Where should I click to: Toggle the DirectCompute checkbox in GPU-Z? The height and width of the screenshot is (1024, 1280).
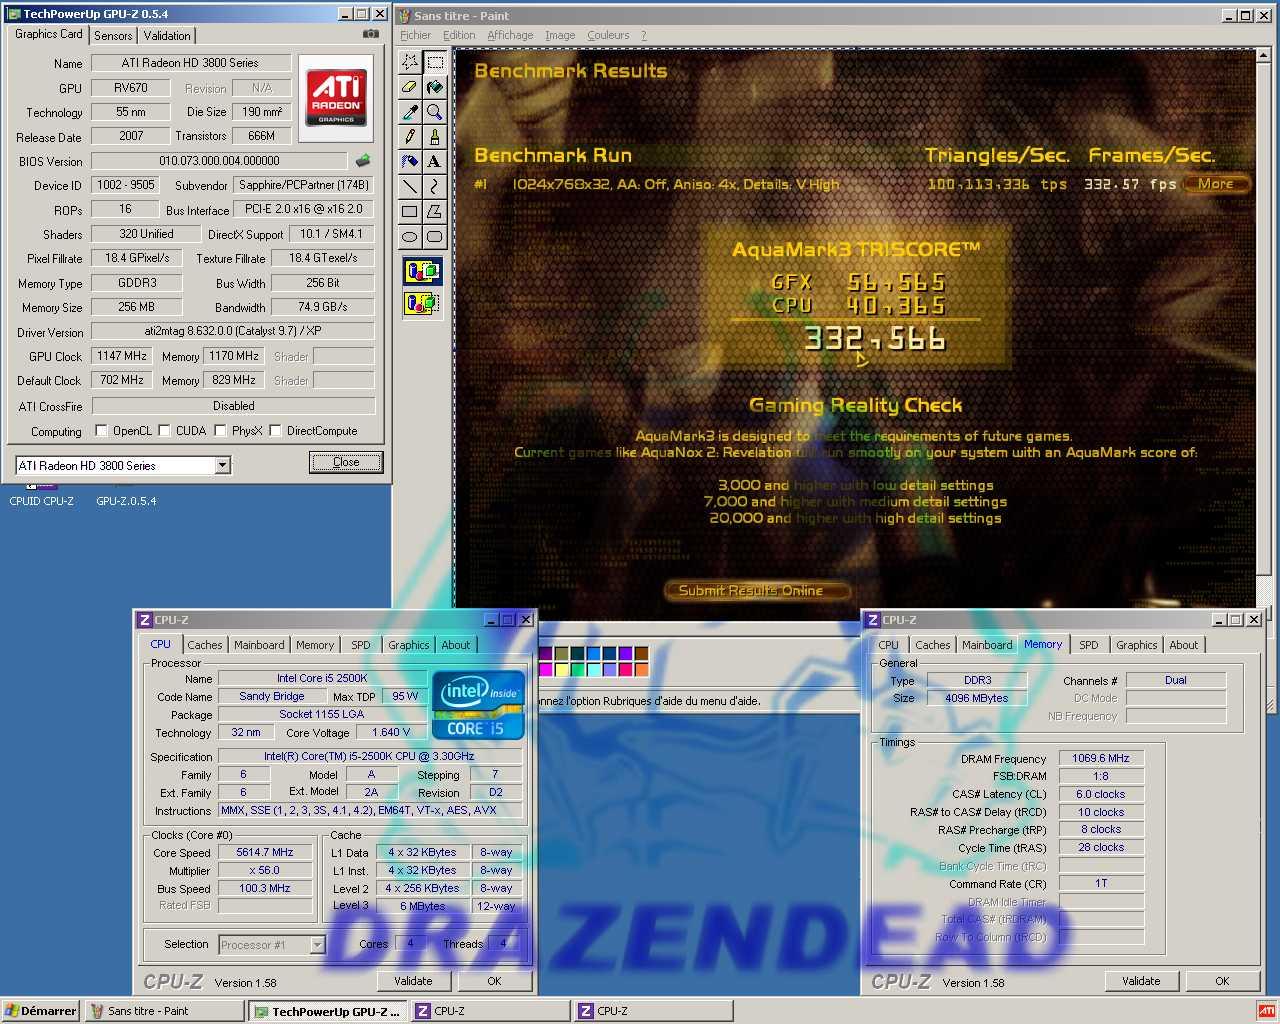pos(275,431)
